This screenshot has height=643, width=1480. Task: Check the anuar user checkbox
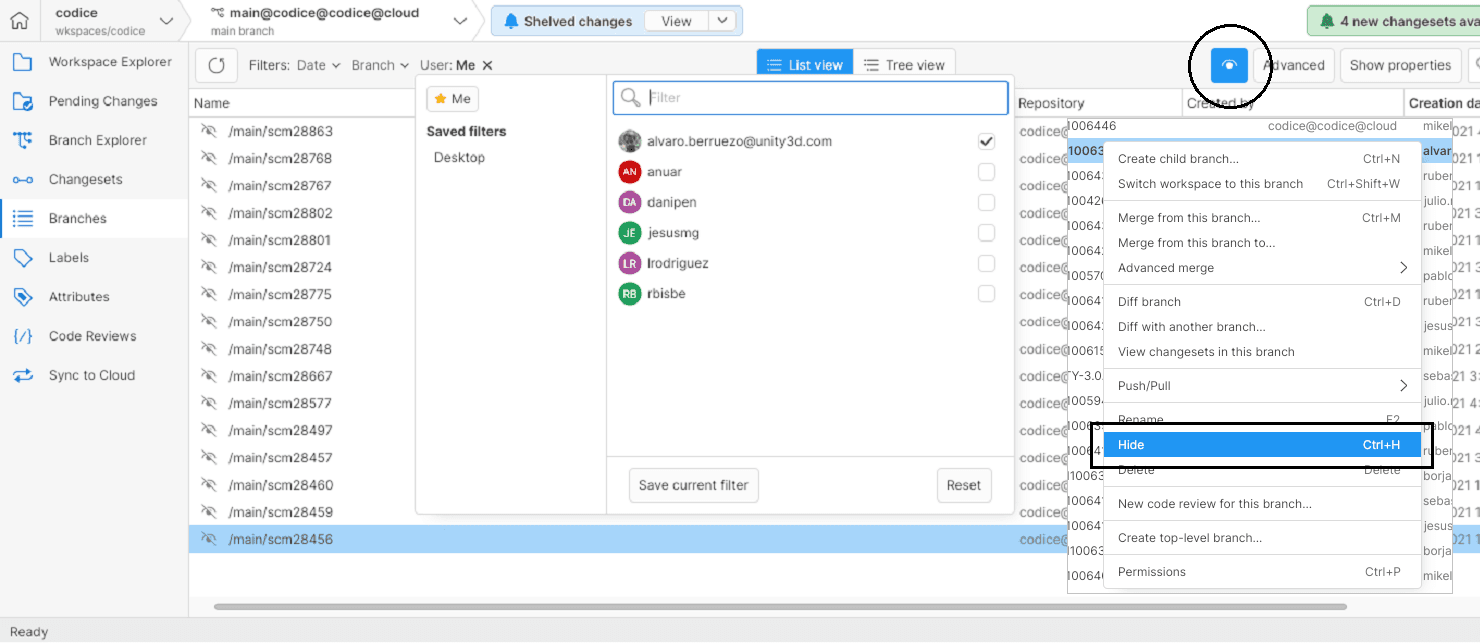(986, 172)
